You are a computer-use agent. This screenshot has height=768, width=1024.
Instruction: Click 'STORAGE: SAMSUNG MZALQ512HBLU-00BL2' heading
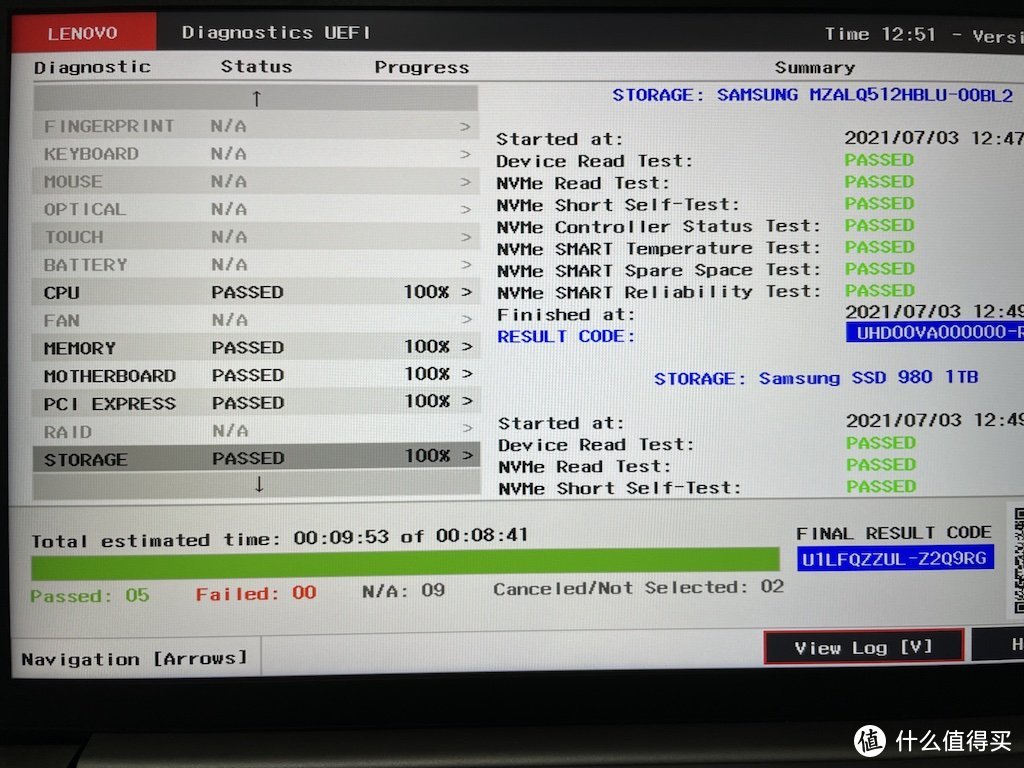coord(812,95)
